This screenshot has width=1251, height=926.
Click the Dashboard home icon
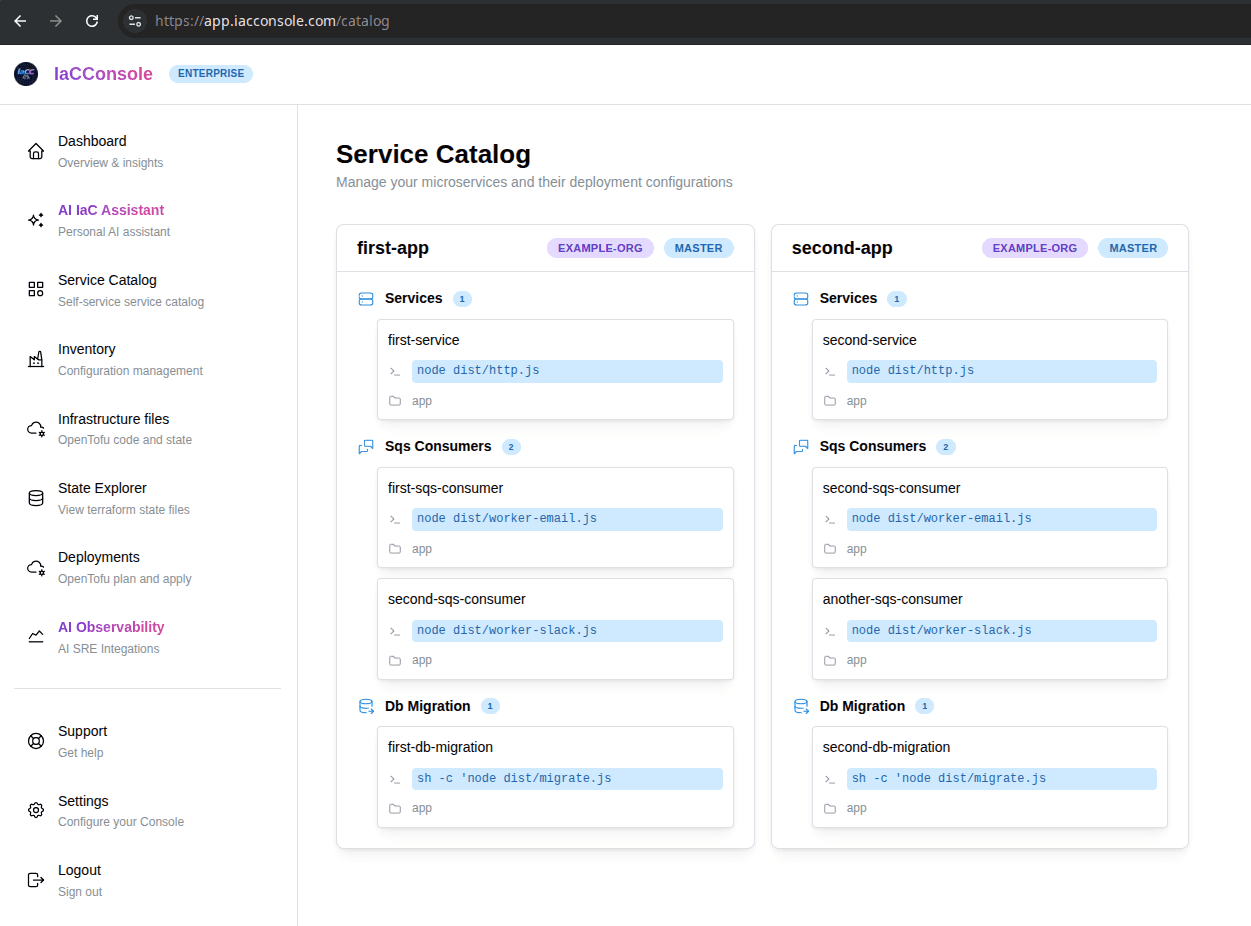36,151
